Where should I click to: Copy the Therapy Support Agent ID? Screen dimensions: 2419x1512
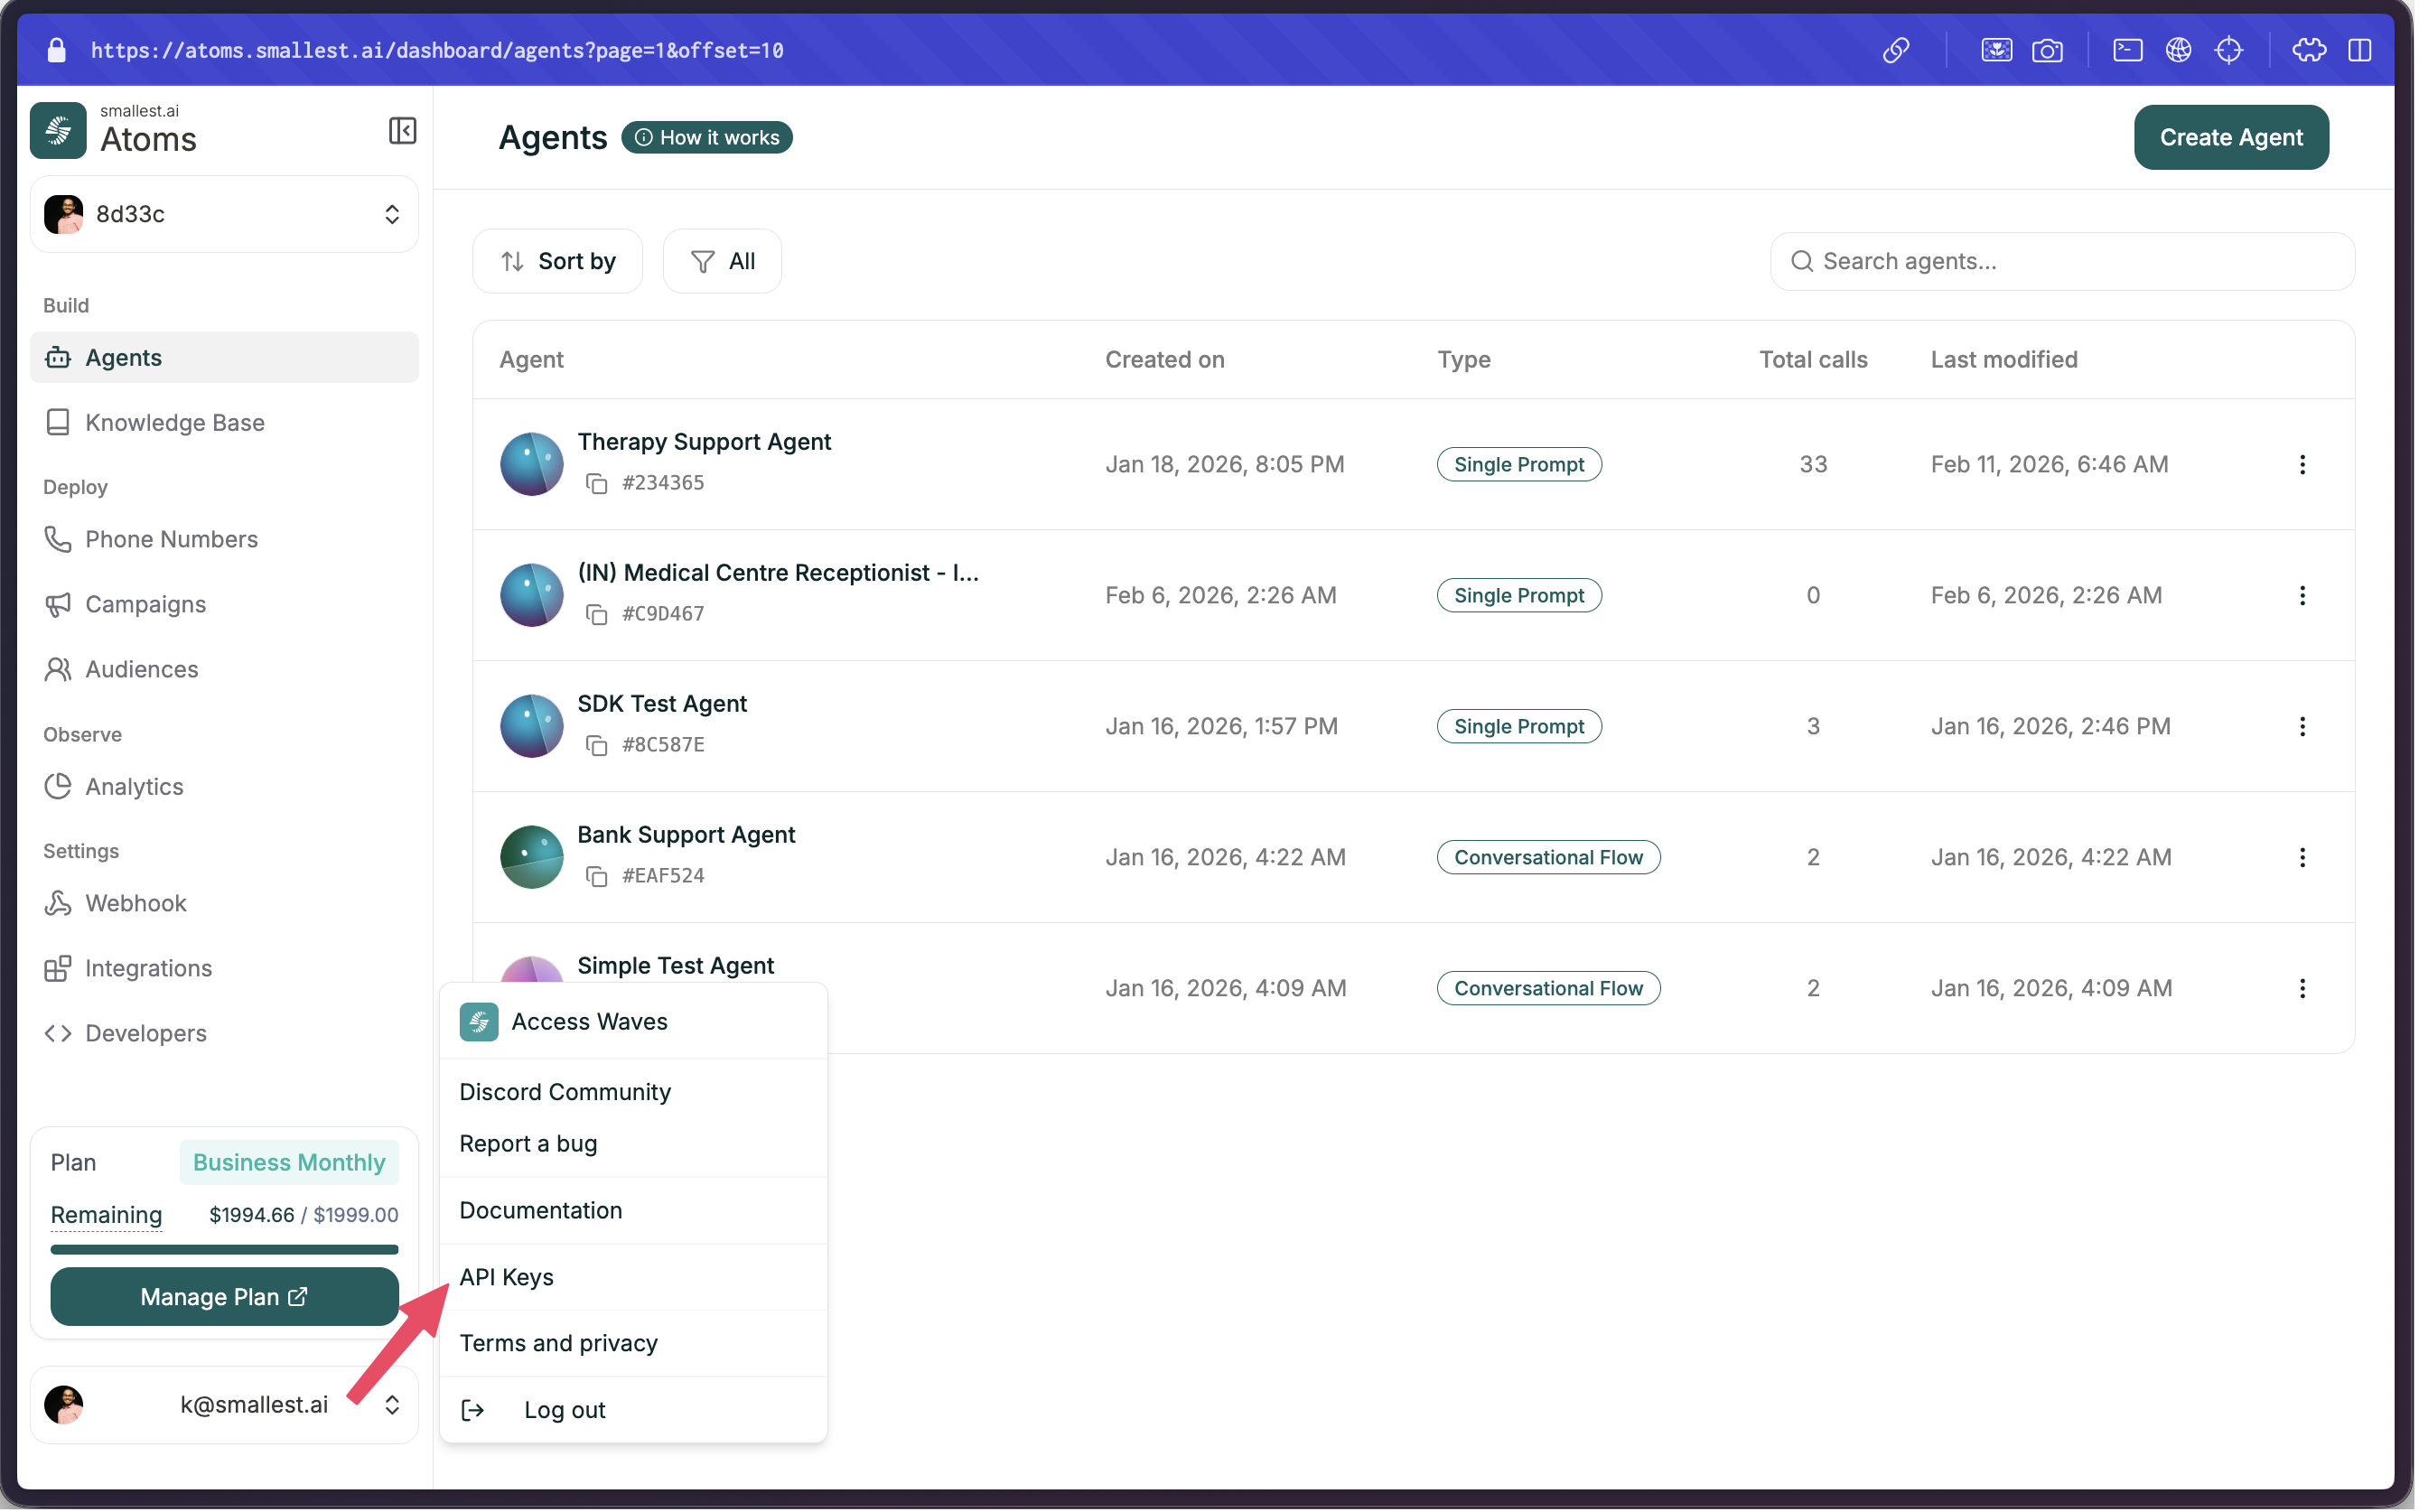coord(596,483)
